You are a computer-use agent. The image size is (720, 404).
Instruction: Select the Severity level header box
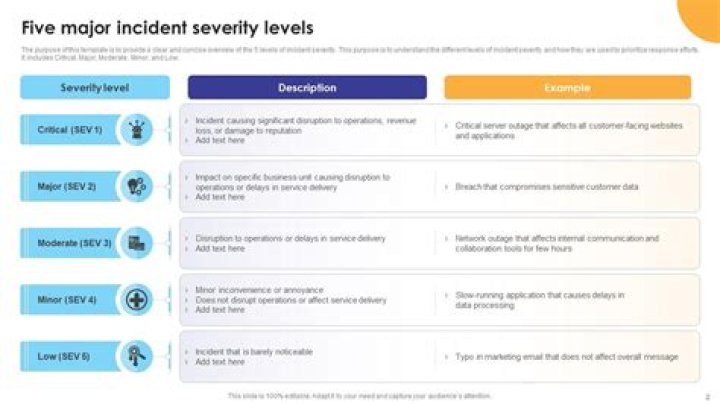coord(95,88)
